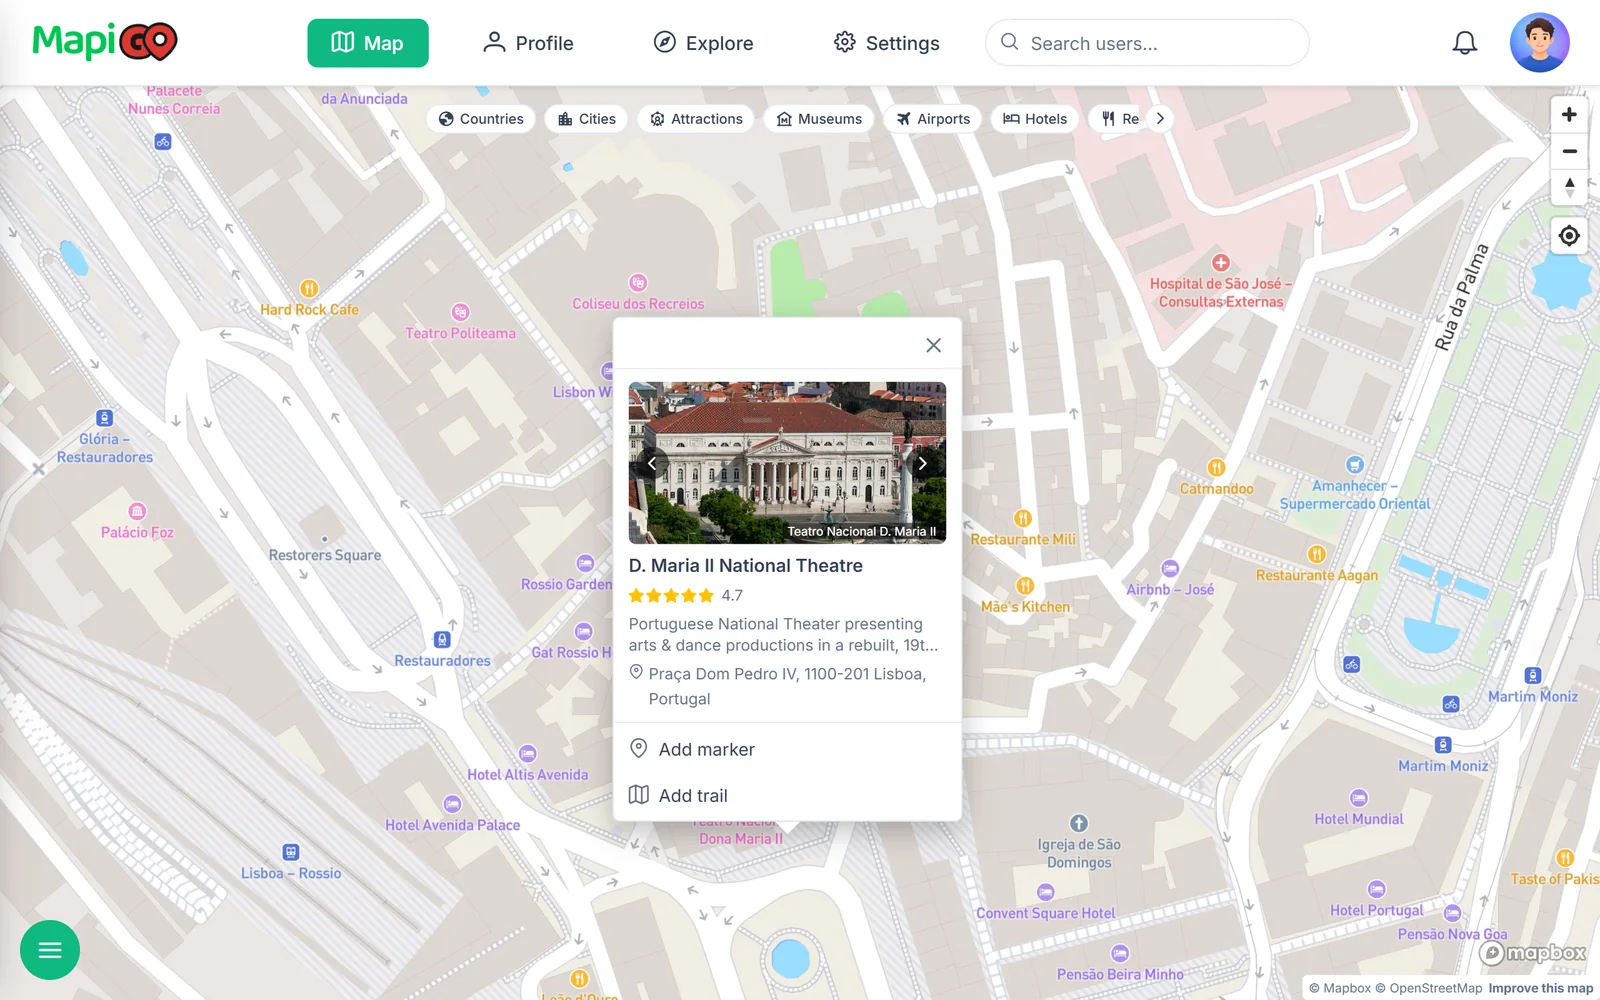Screen dimensions: 1600x1000
Task: Open the Map tab
Action: pyautogui.click(x=367, y=43)
